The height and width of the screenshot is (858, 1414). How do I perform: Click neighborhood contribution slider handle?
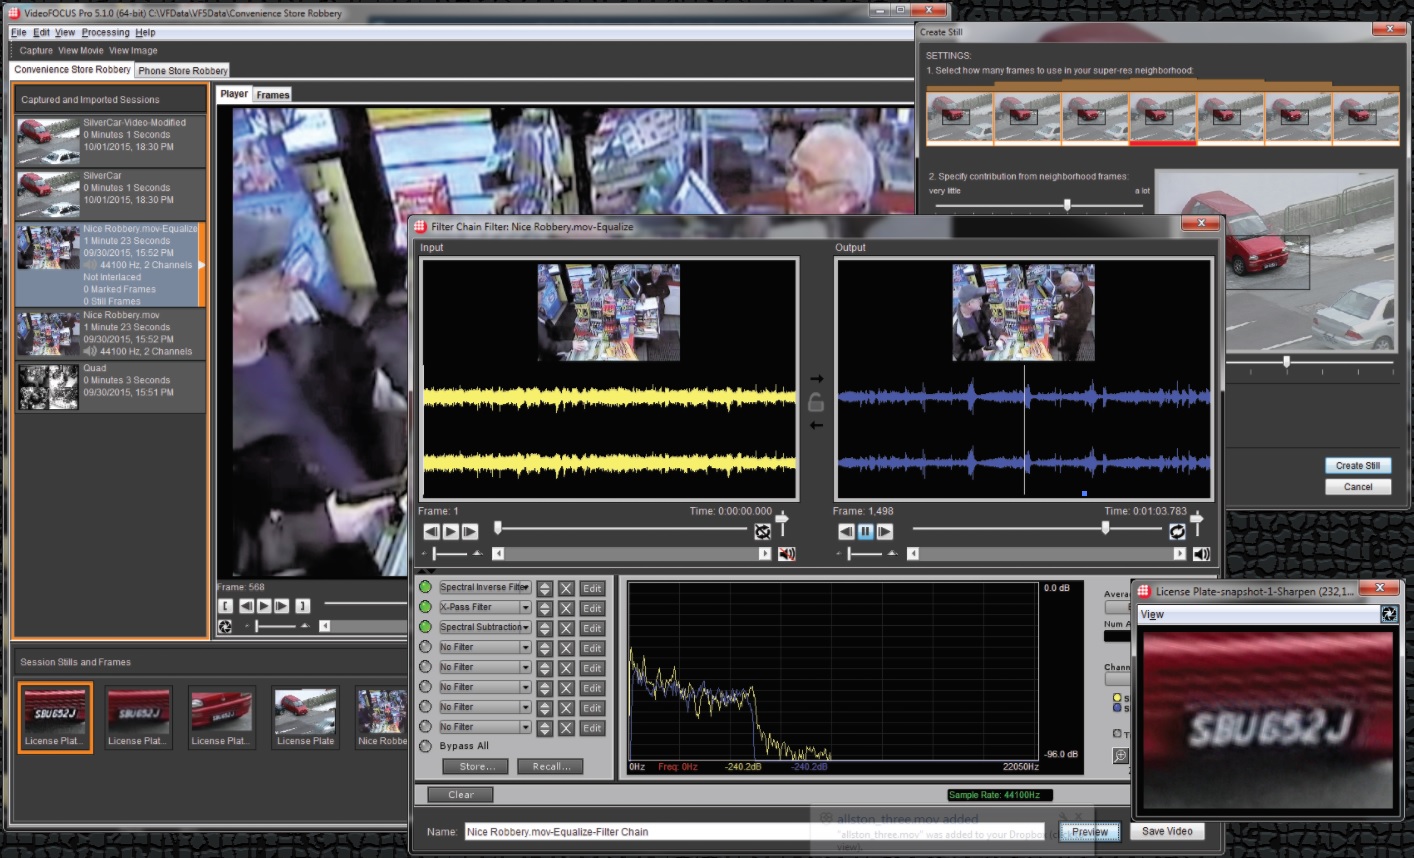(x=1067, y=204)
